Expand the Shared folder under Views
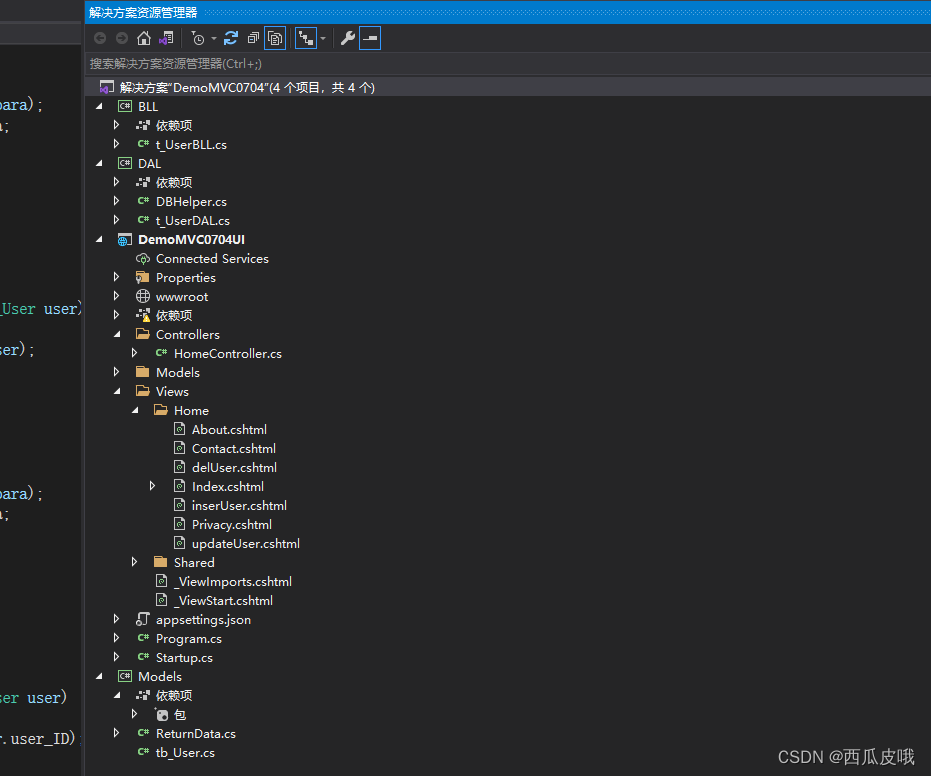Image resolution: width=931 pixels, height=776 pixels. [x=135, y=562]
